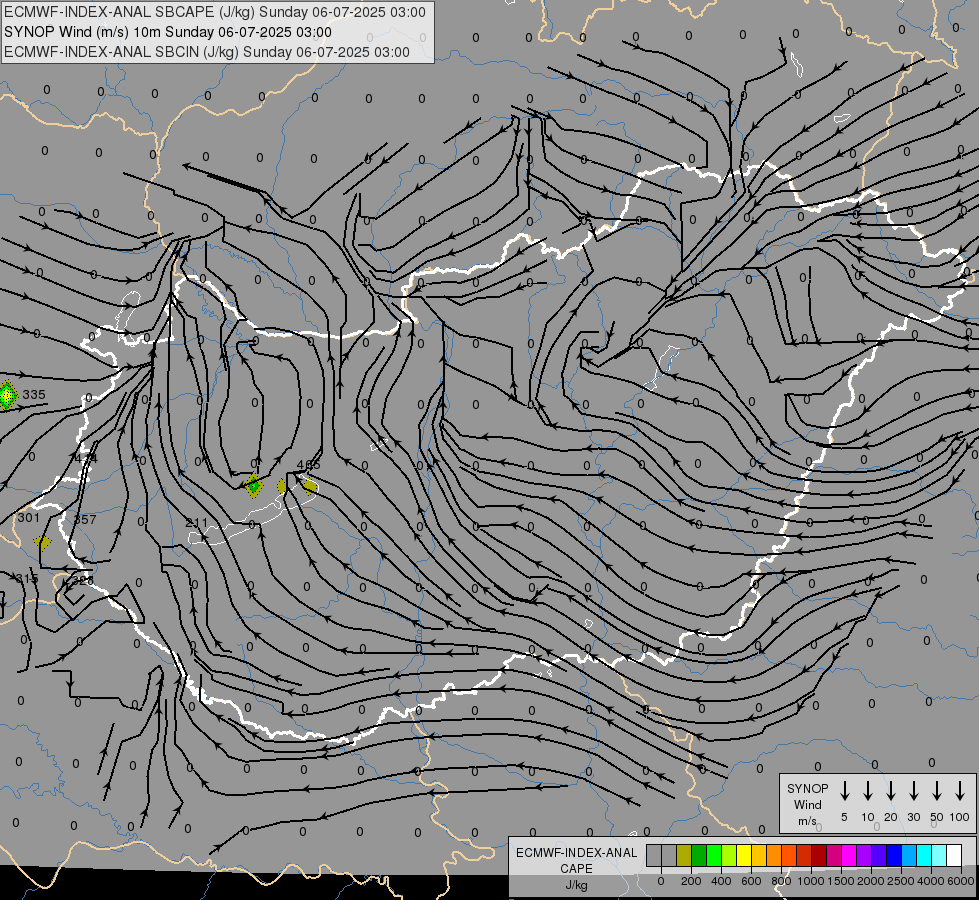Click the ECMWF-INDEX-ANAL CAPE J/kg legend label
979x900 pixels.
point(576,869)
